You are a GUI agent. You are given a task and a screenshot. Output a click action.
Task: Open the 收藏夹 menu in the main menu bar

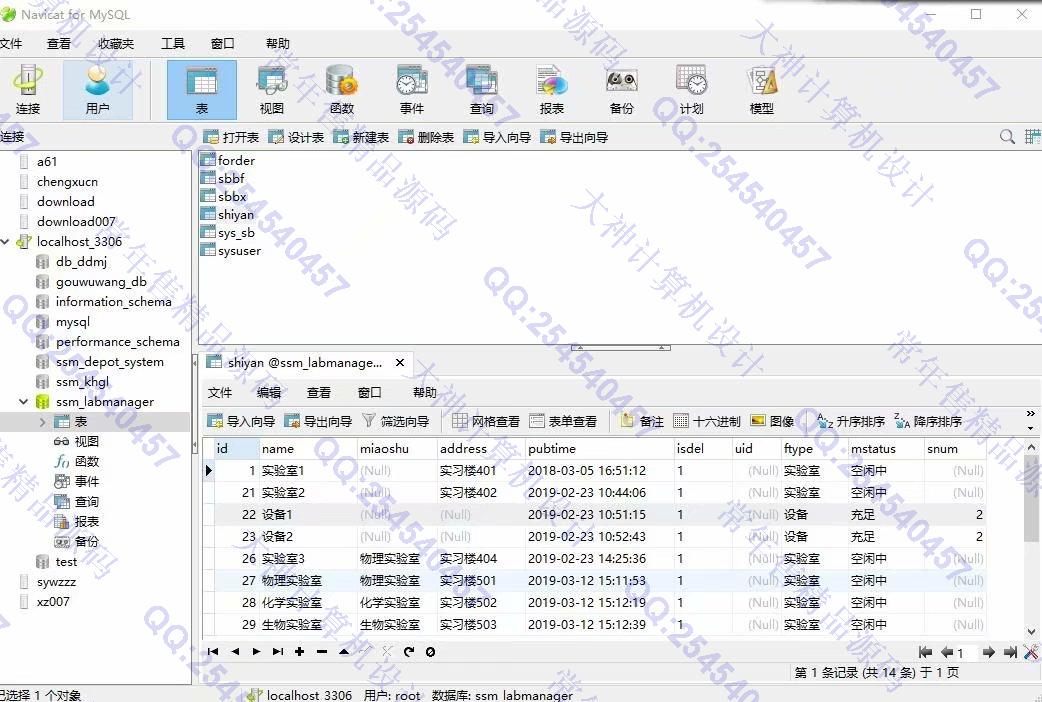[115, 43]
